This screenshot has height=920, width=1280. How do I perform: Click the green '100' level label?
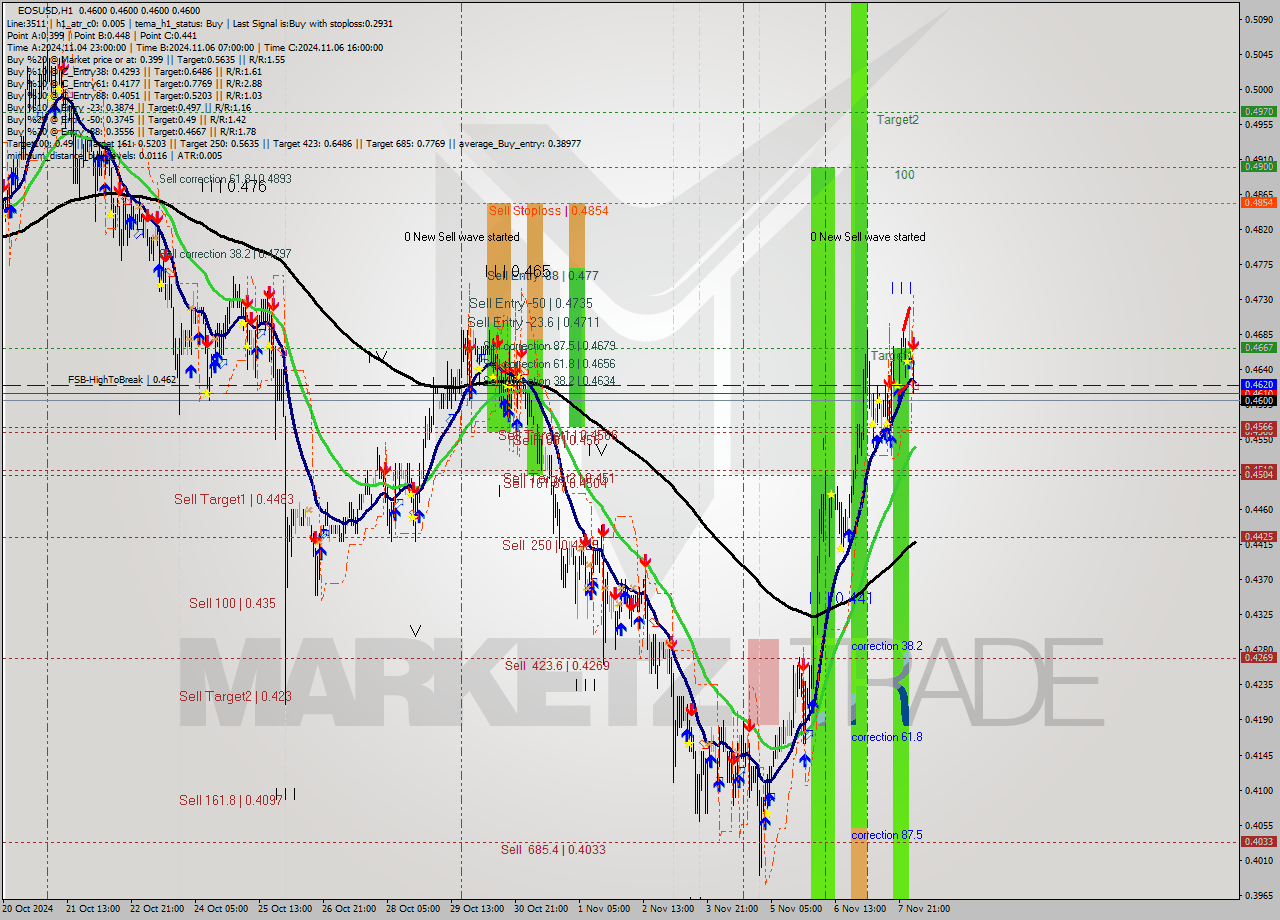coord(905,175)
